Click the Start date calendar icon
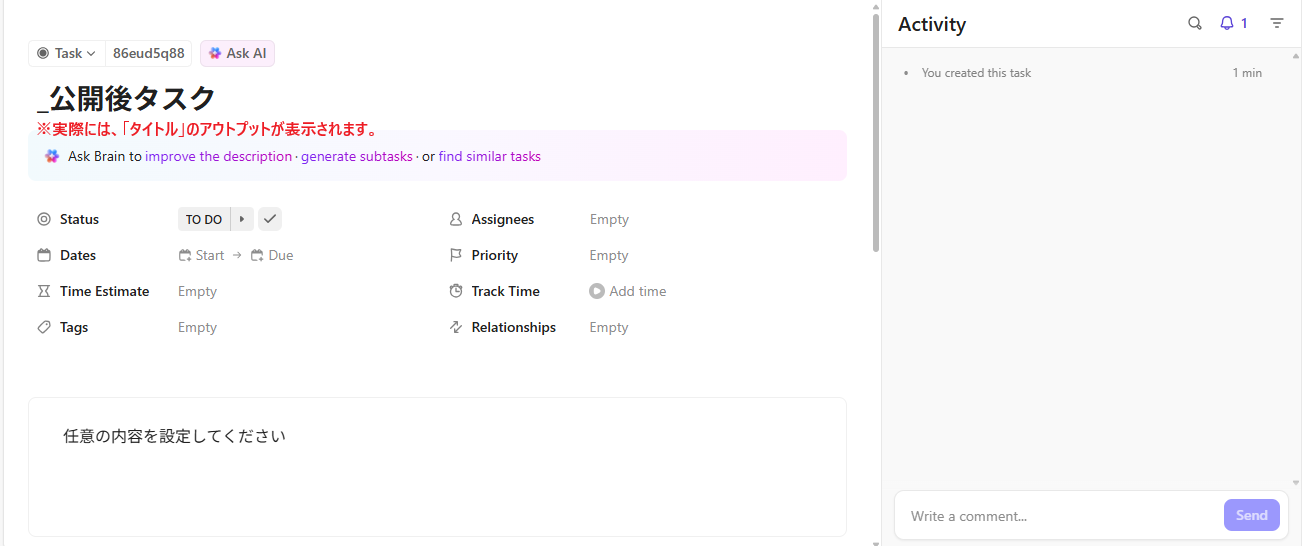This screenshot has width=1312, height=546. (185, 255)
